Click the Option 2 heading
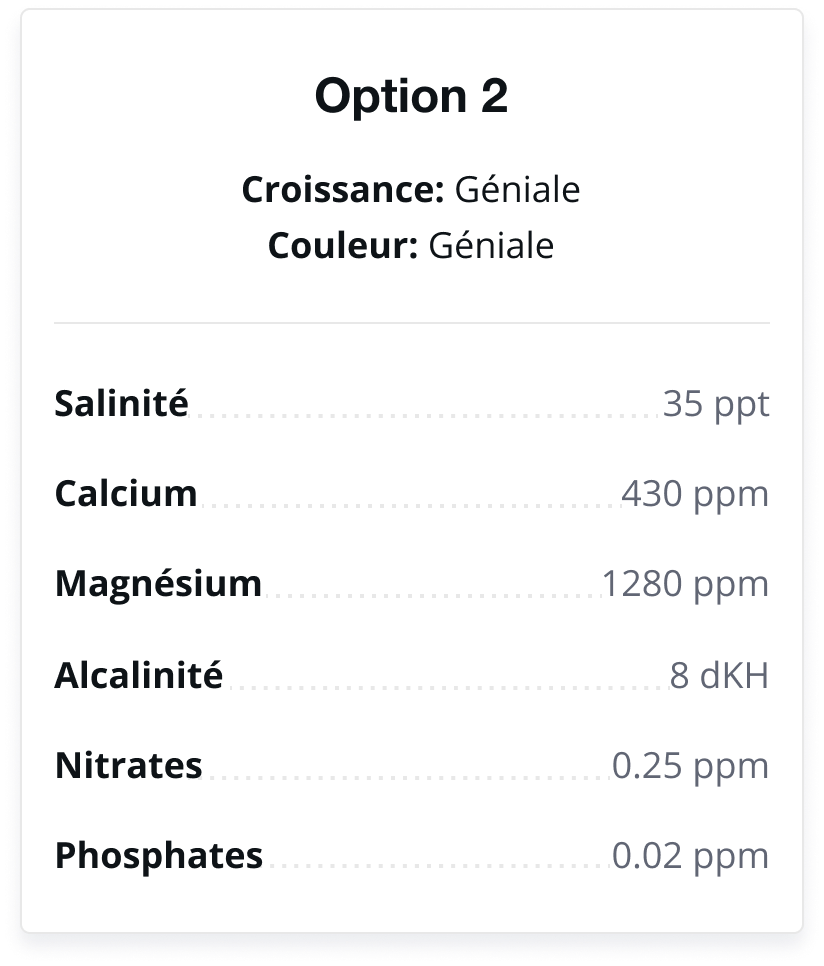The width and height of the screenshot is (824, 966). point(411,97)
